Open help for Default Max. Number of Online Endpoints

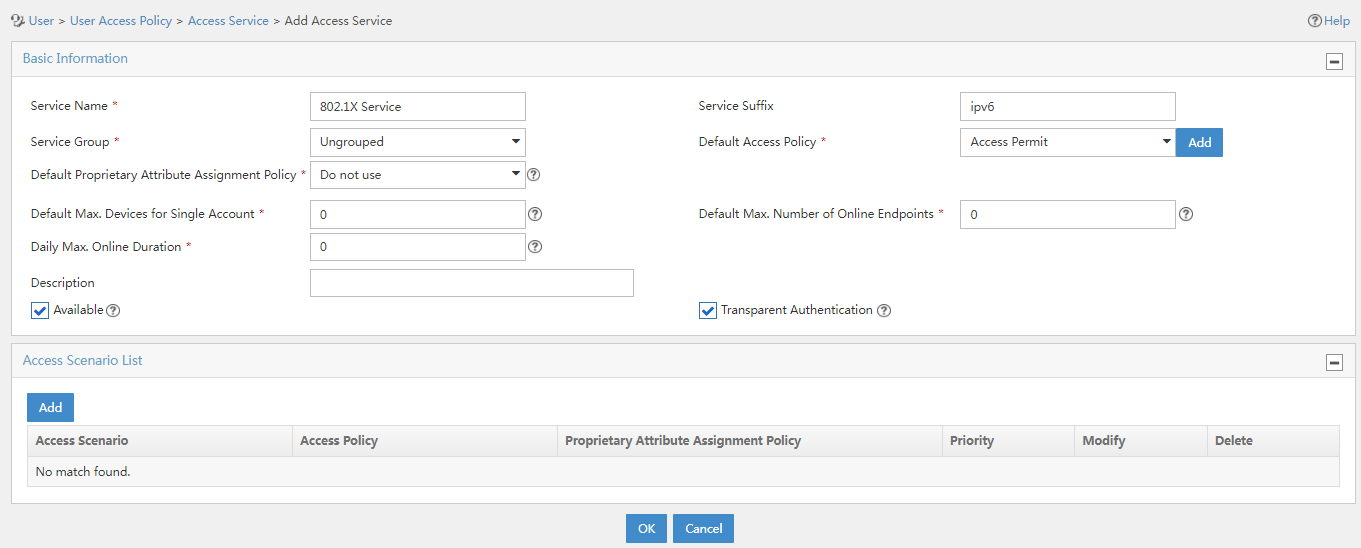(x=1186, y=214)
